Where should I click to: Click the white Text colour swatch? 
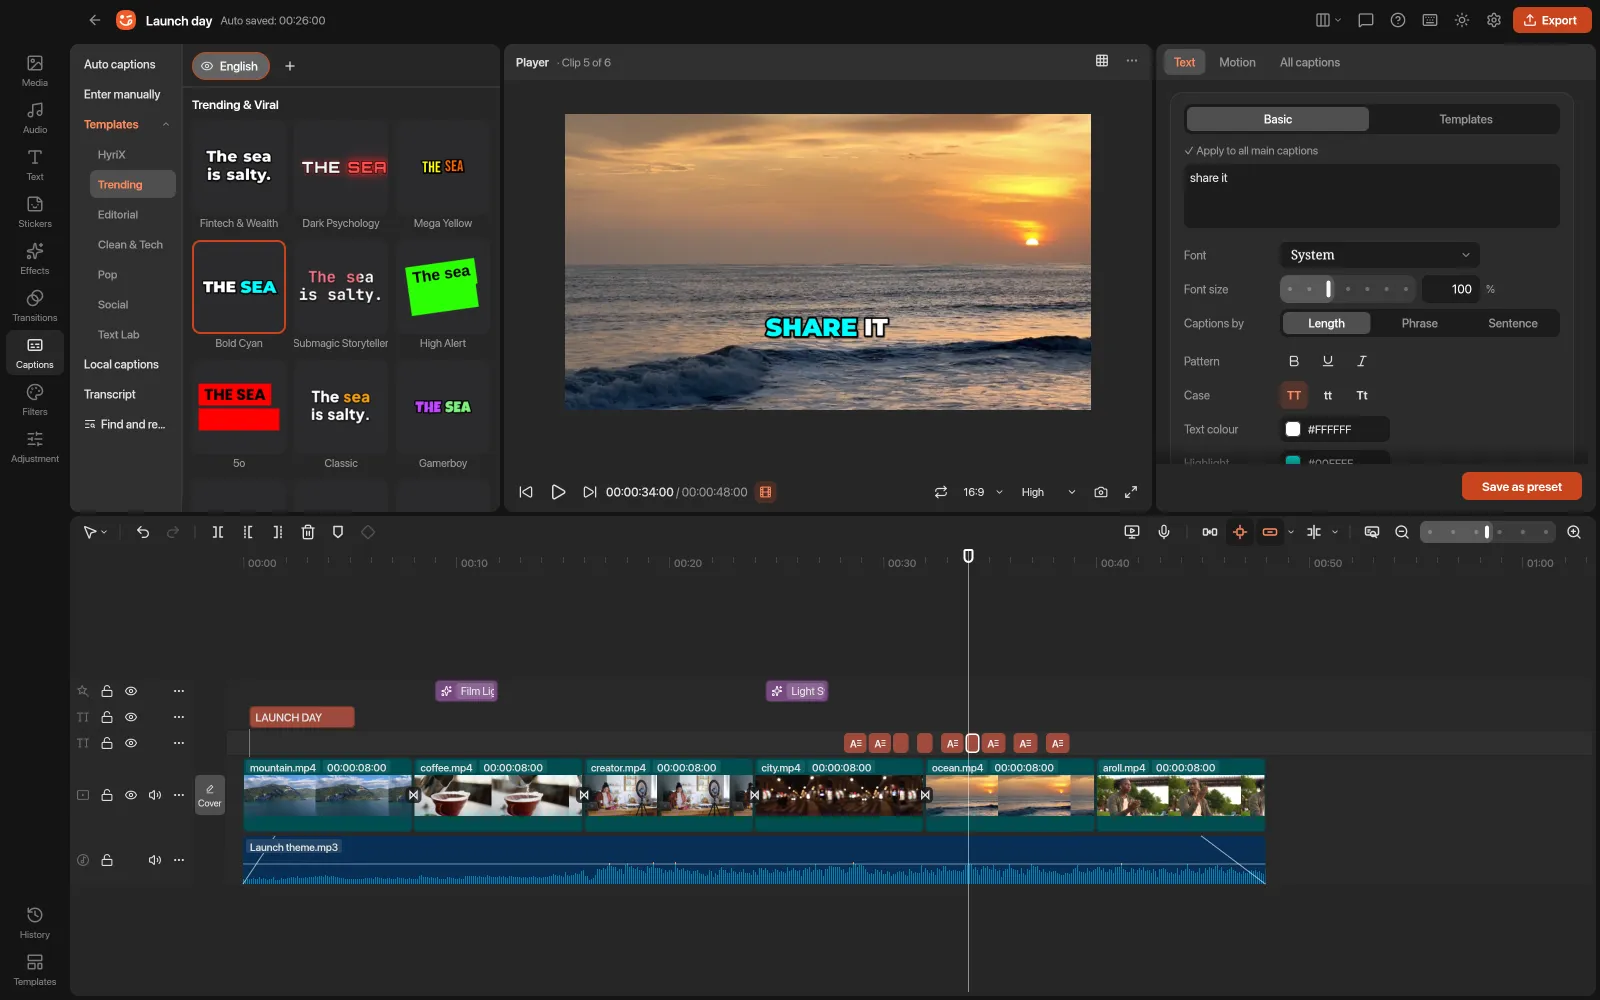point(1293,429)
